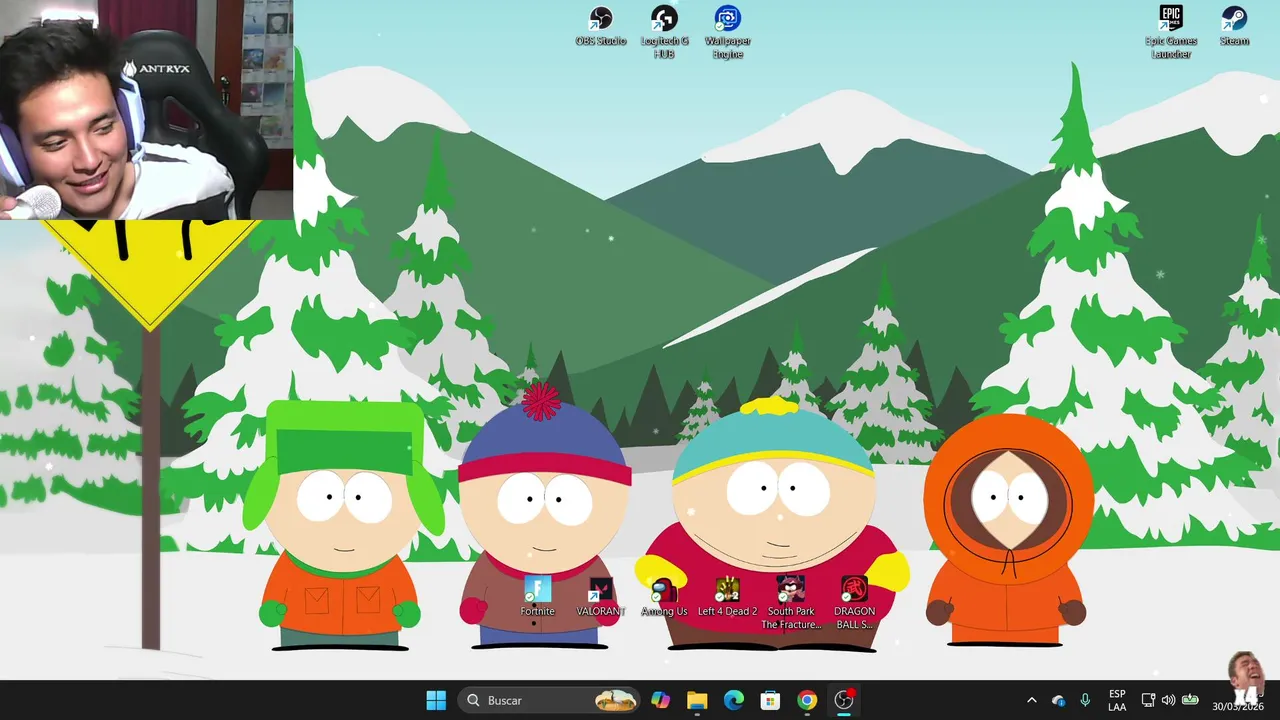Open Microsoft Store from the taskbar
Screen dimensions: 1280x720
tap(770, 700)
